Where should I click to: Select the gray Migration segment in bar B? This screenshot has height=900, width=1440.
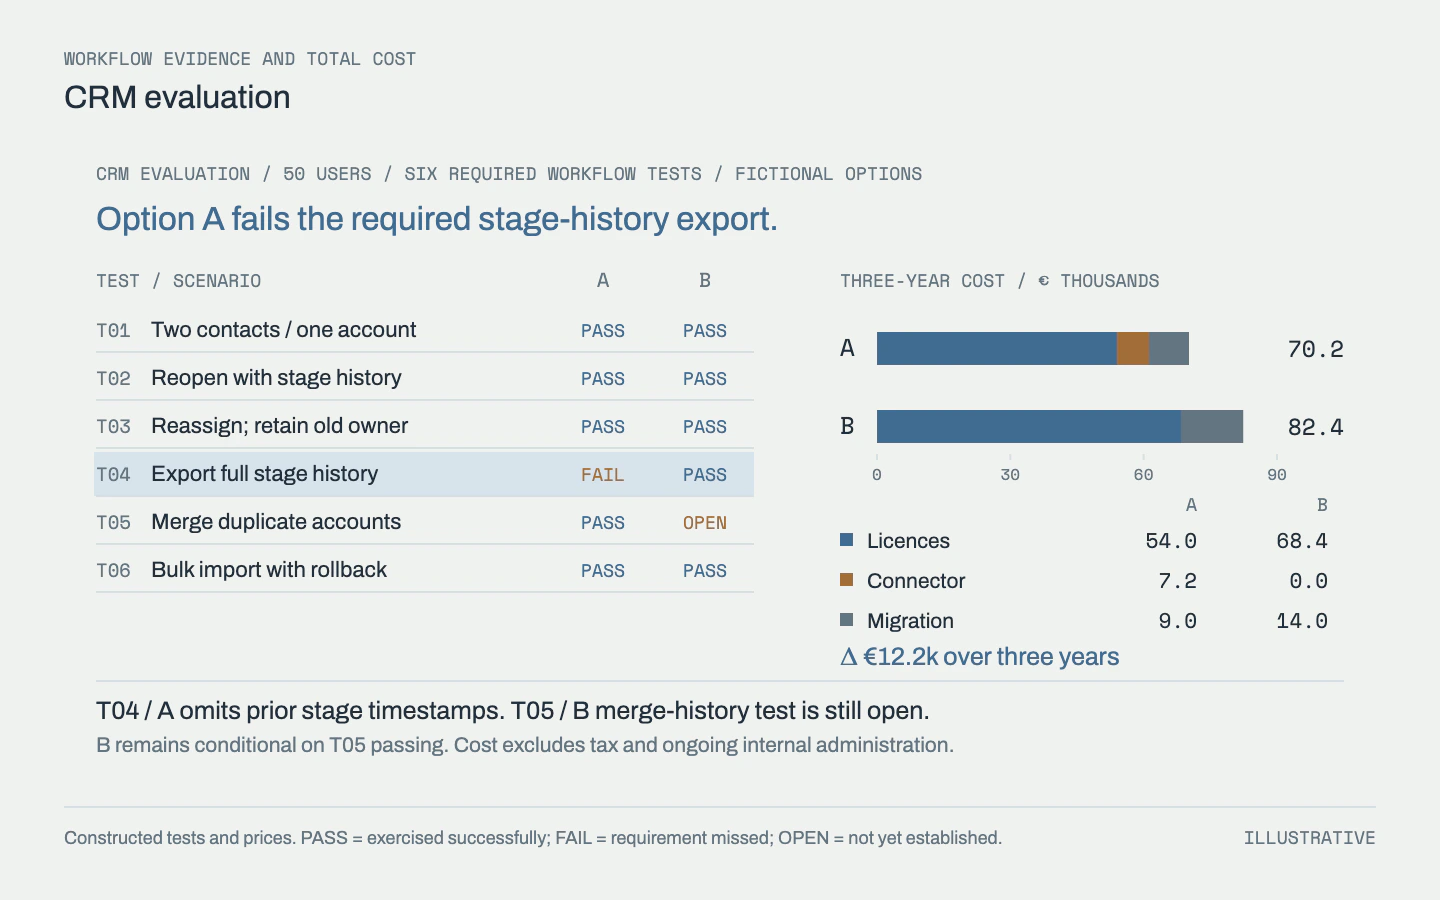coord(1212,426)
